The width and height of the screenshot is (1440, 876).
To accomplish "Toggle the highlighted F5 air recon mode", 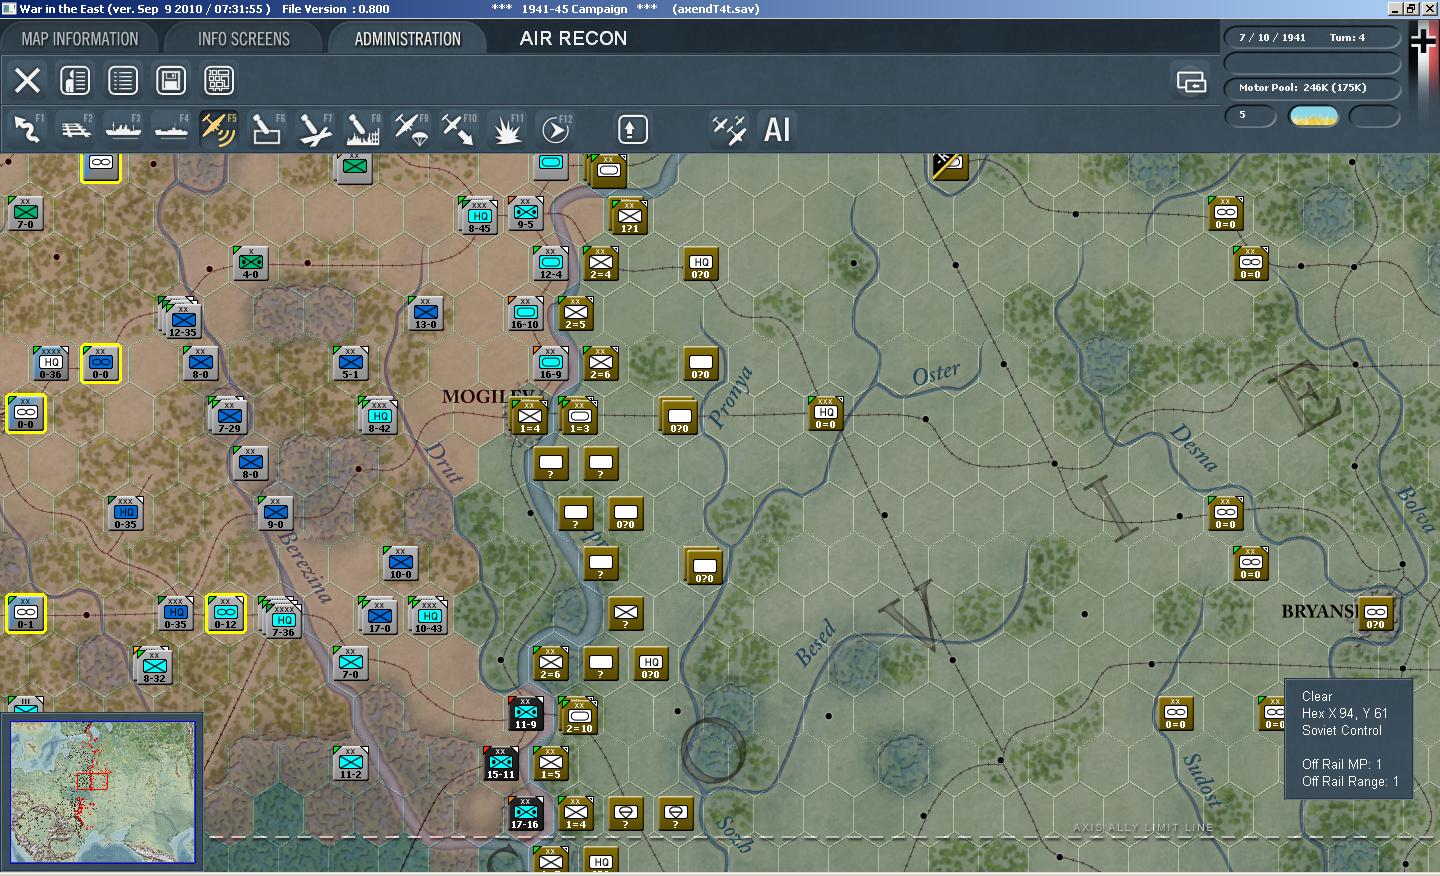I will tap(219, 129).
